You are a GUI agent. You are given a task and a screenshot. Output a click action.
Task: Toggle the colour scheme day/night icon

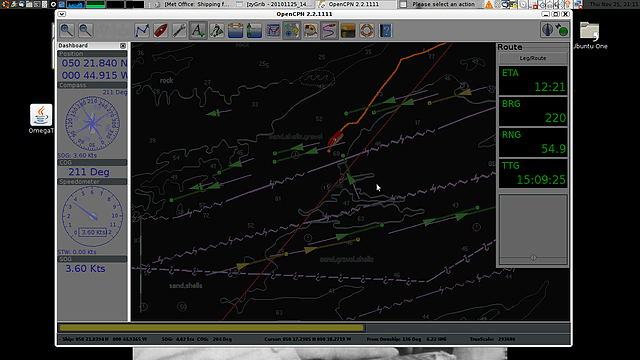pyautogui.click(x=348, y=31)
